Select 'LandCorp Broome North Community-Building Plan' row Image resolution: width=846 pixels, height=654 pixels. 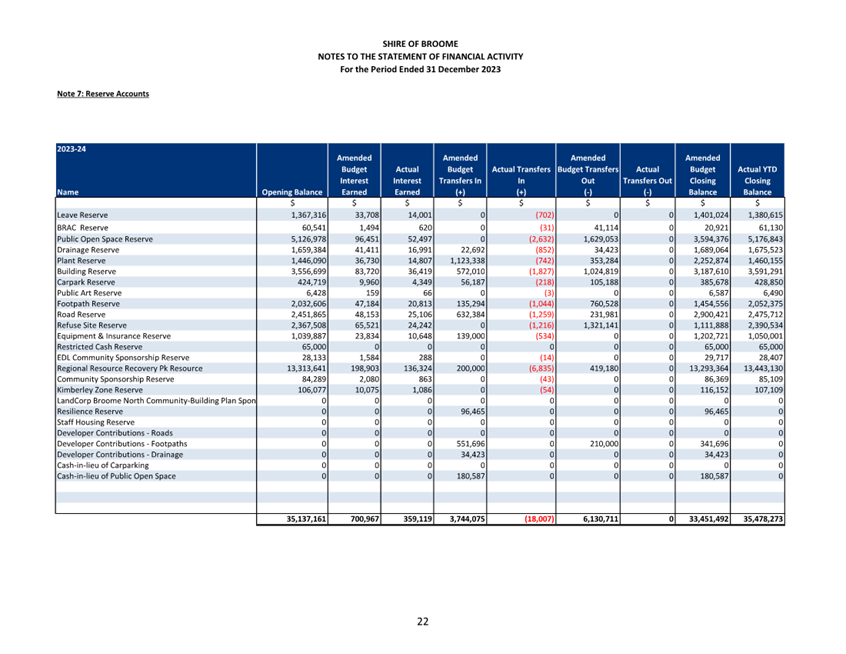coord(156,401)
